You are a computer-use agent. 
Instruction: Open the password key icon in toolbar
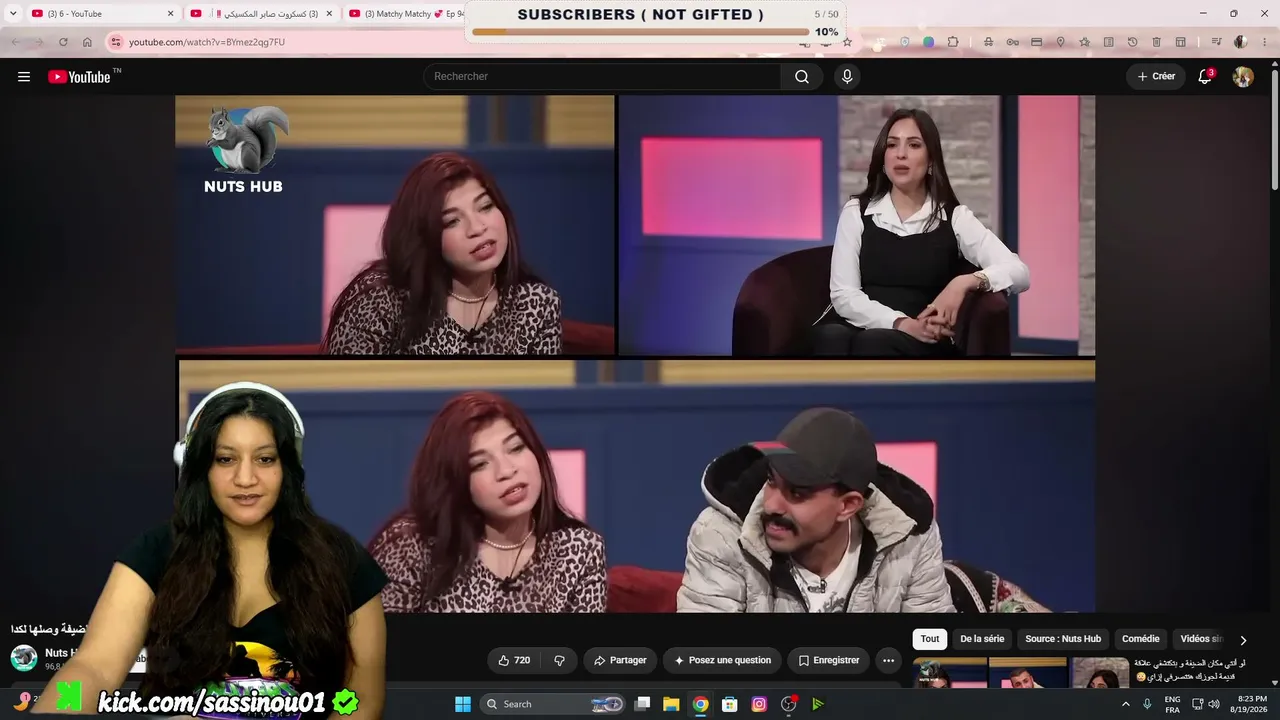click(x=1012, y=42)
